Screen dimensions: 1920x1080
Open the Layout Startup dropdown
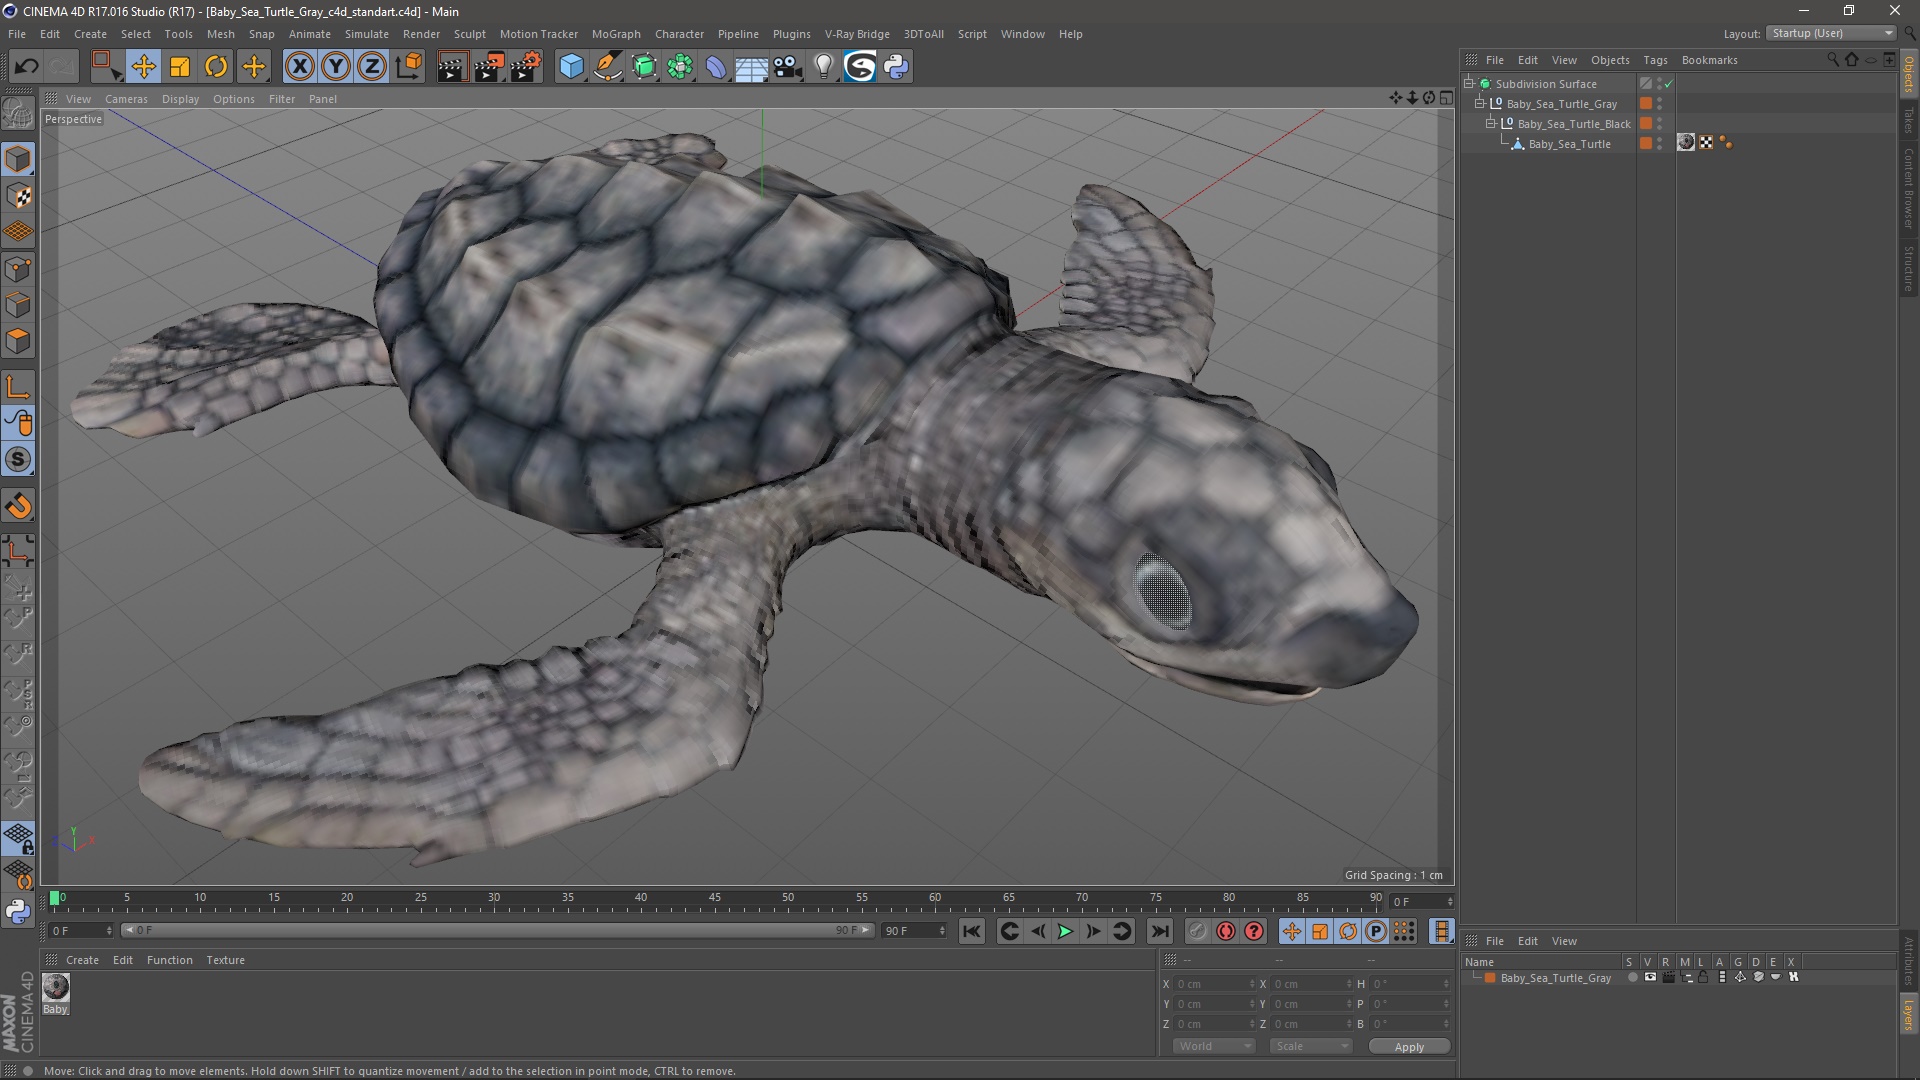click(1832, 33)
